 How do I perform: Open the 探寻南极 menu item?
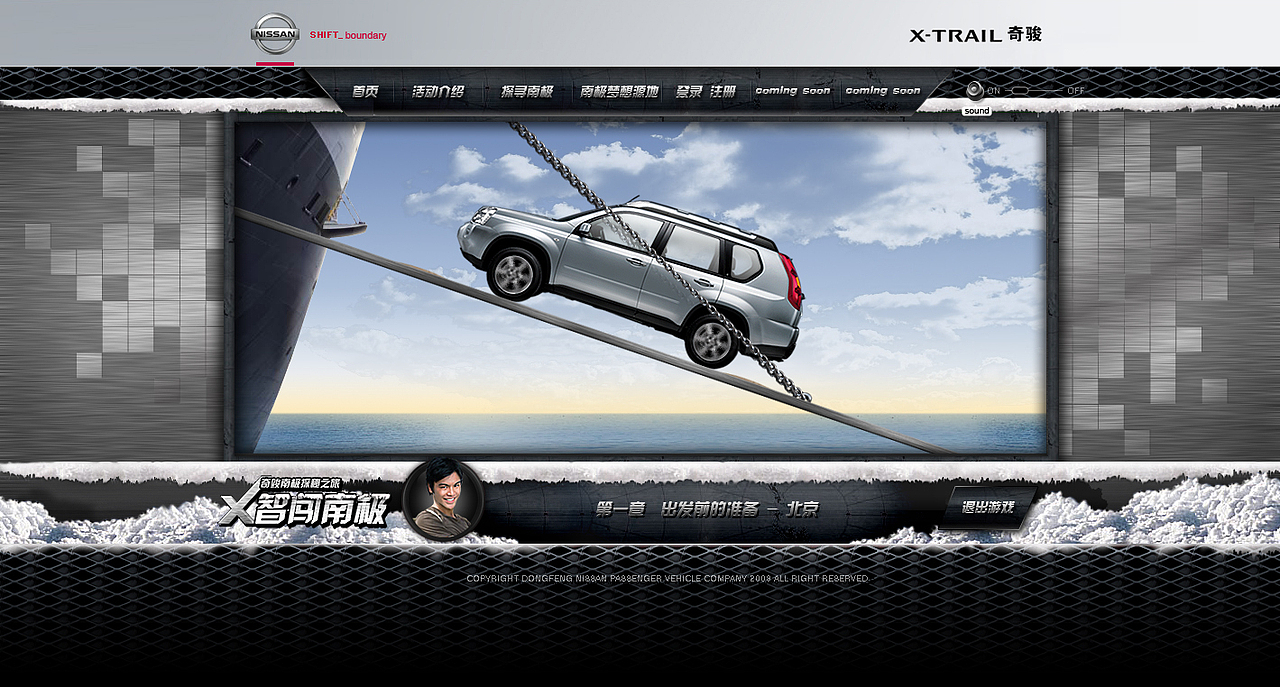click(x=527, y=91)
